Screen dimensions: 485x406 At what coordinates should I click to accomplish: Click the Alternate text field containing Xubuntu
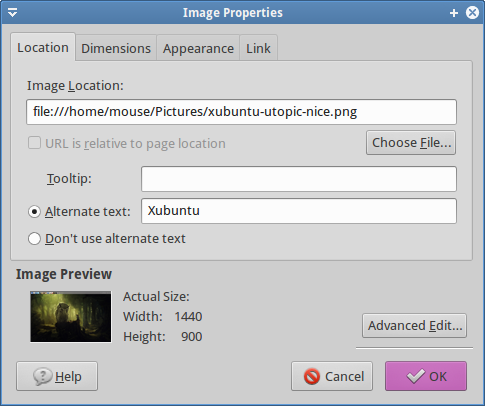(x=299, y=211)
